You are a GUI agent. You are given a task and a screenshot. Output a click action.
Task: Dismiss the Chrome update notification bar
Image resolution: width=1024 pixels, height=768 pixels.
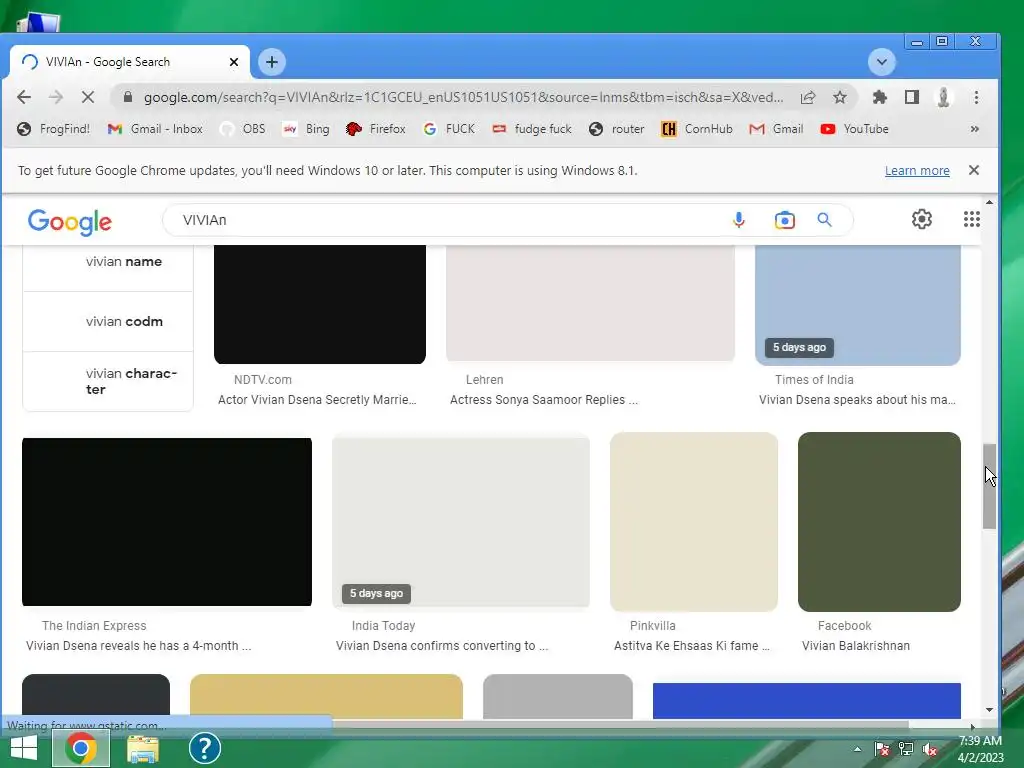[x=974, y=170]
